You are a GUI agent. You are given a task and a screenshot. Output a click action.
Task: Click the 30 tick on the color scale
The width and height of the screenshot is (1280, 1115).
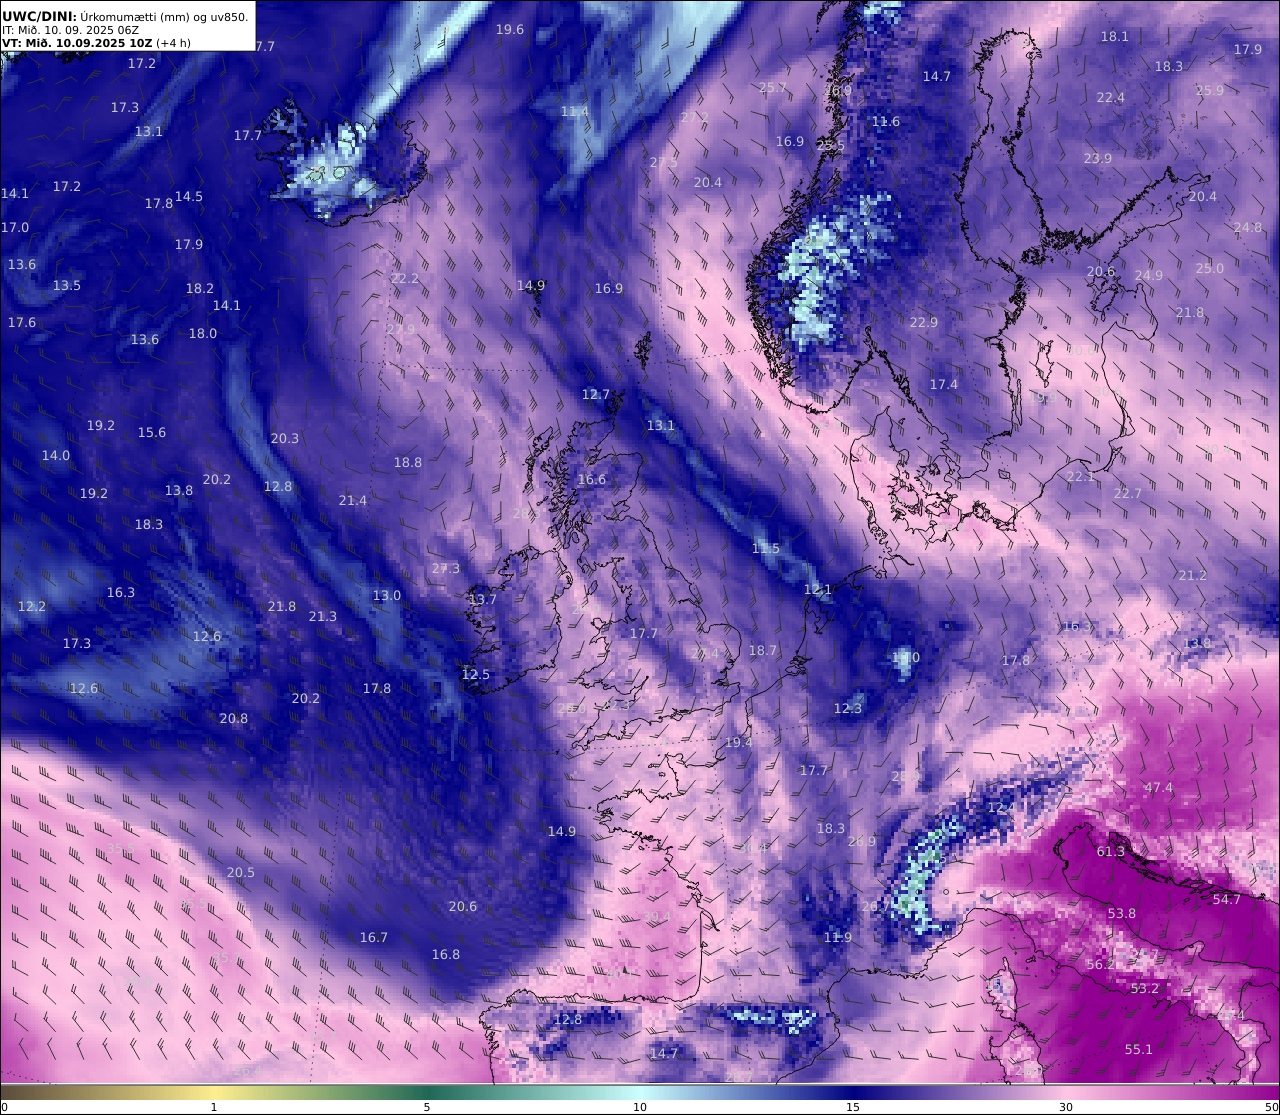(1066, 1107)
